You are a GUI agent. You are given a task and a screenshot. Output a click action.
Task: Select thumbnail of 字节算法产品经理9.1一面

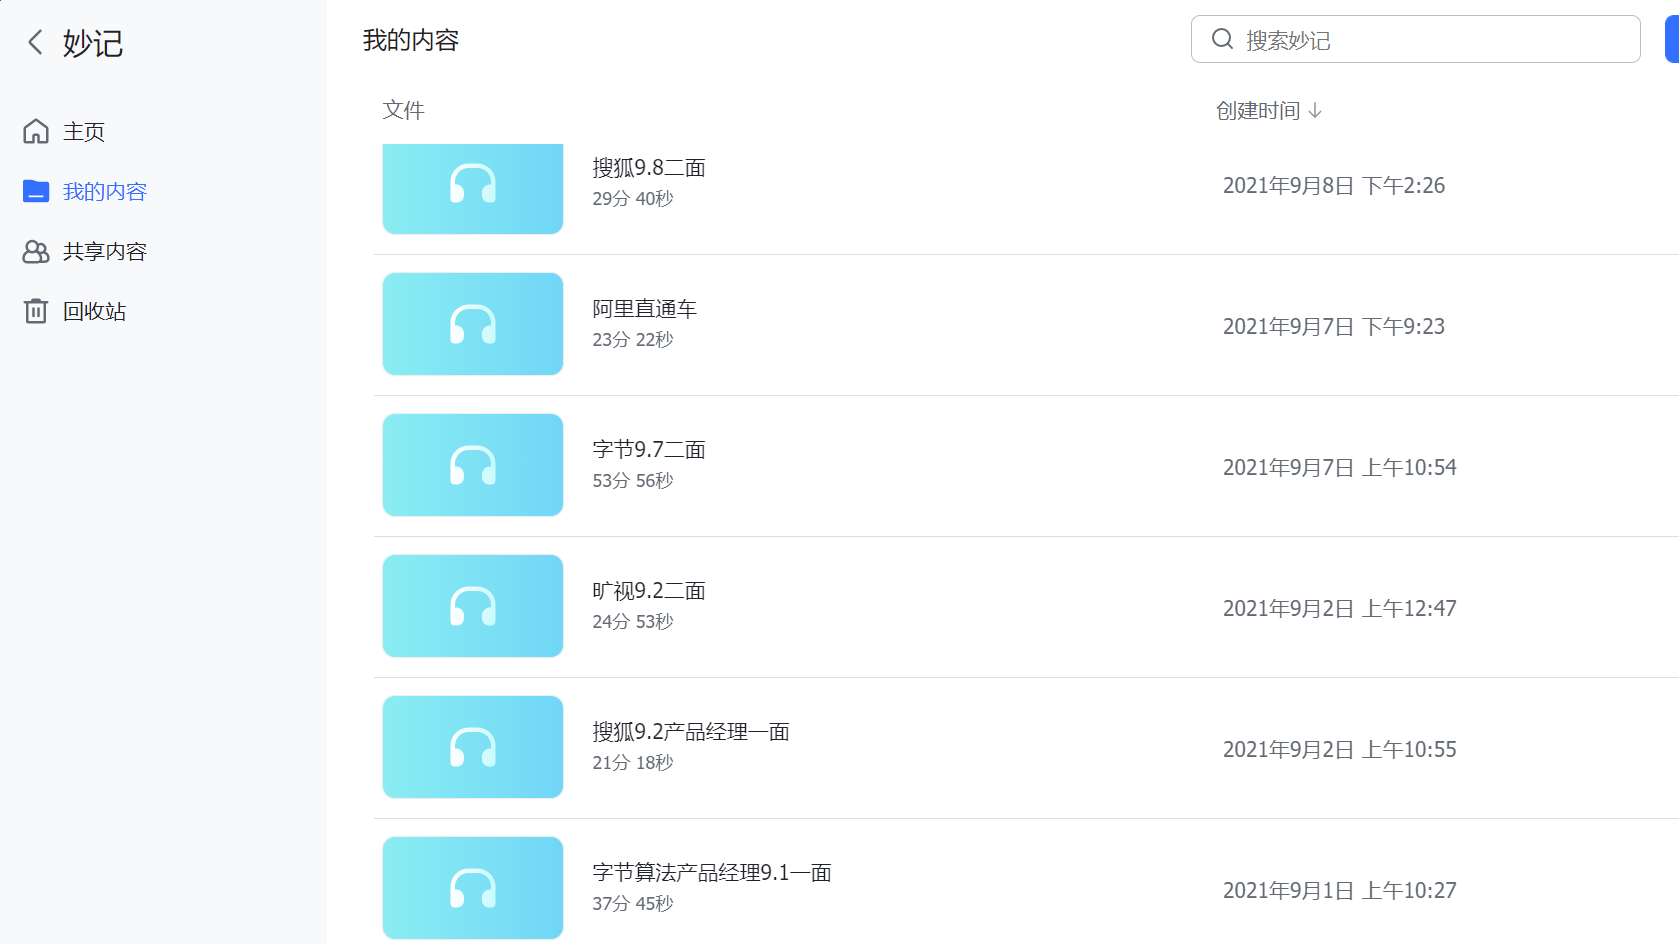pos(473,888)
